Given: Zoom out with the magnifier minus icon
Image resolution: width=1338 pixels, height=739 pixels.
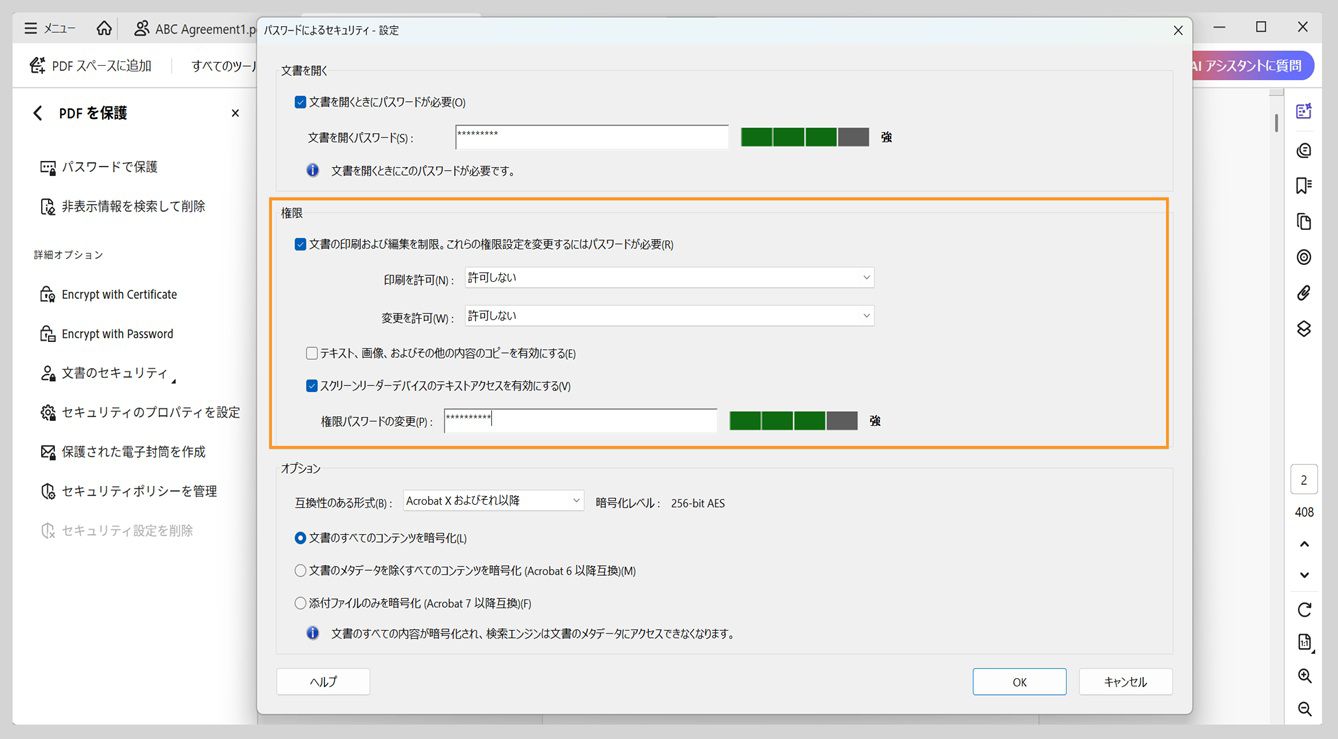Looking at the screenshot, I should (x=1304, y=709).
